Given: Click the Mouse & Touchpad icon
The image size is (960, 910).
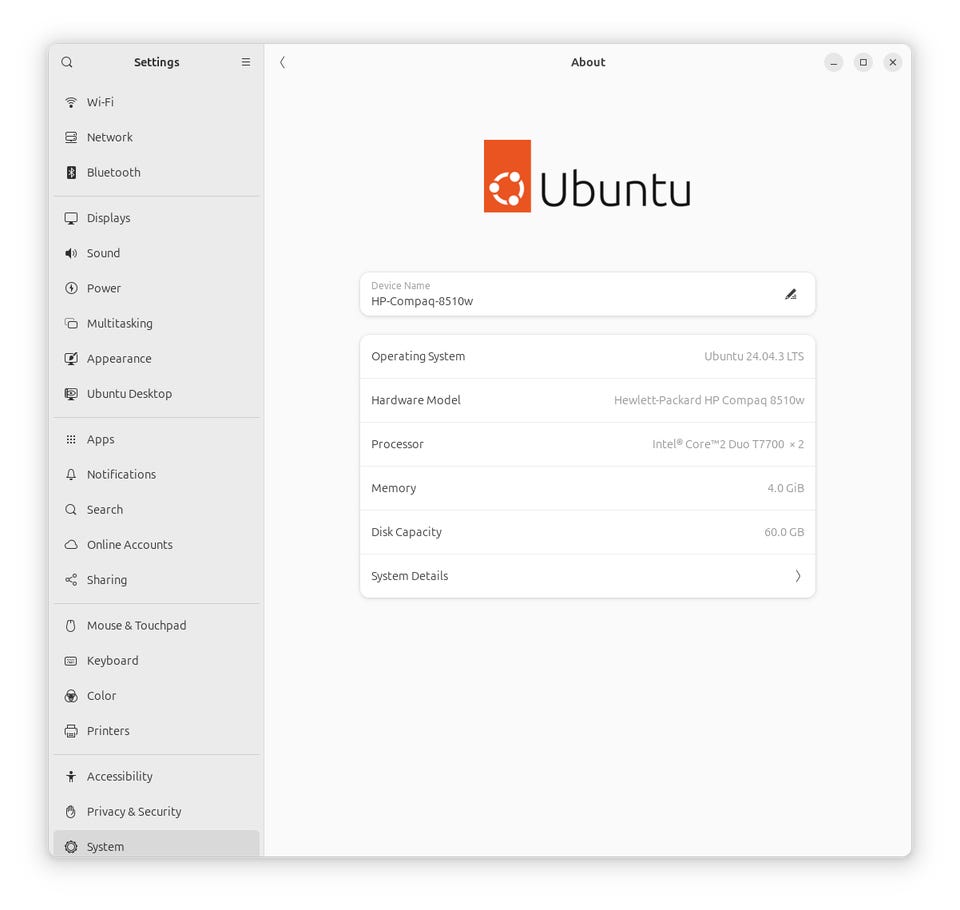Looking at the screenshot, I should (x=71, y=625).
